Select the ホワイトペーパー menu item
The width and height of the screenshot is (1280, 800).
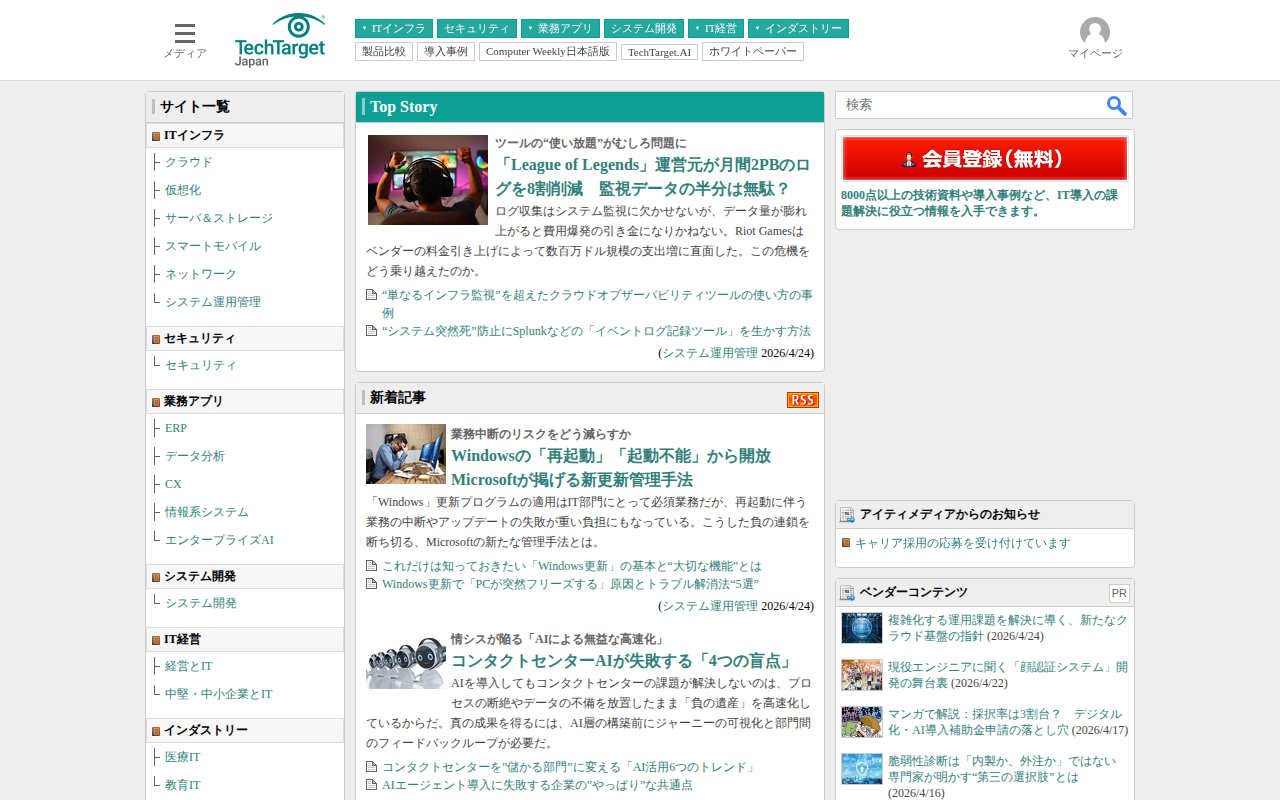(752, 52)
